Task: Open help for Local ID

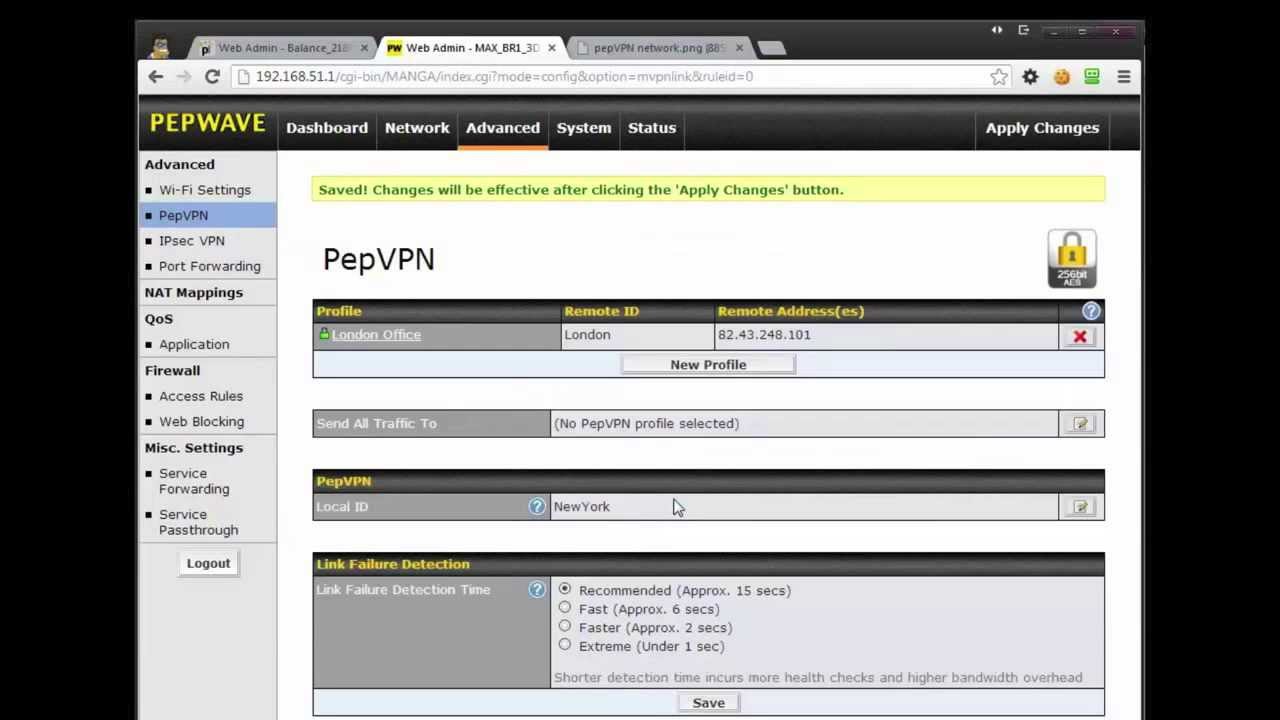Action: coord(537,507)
